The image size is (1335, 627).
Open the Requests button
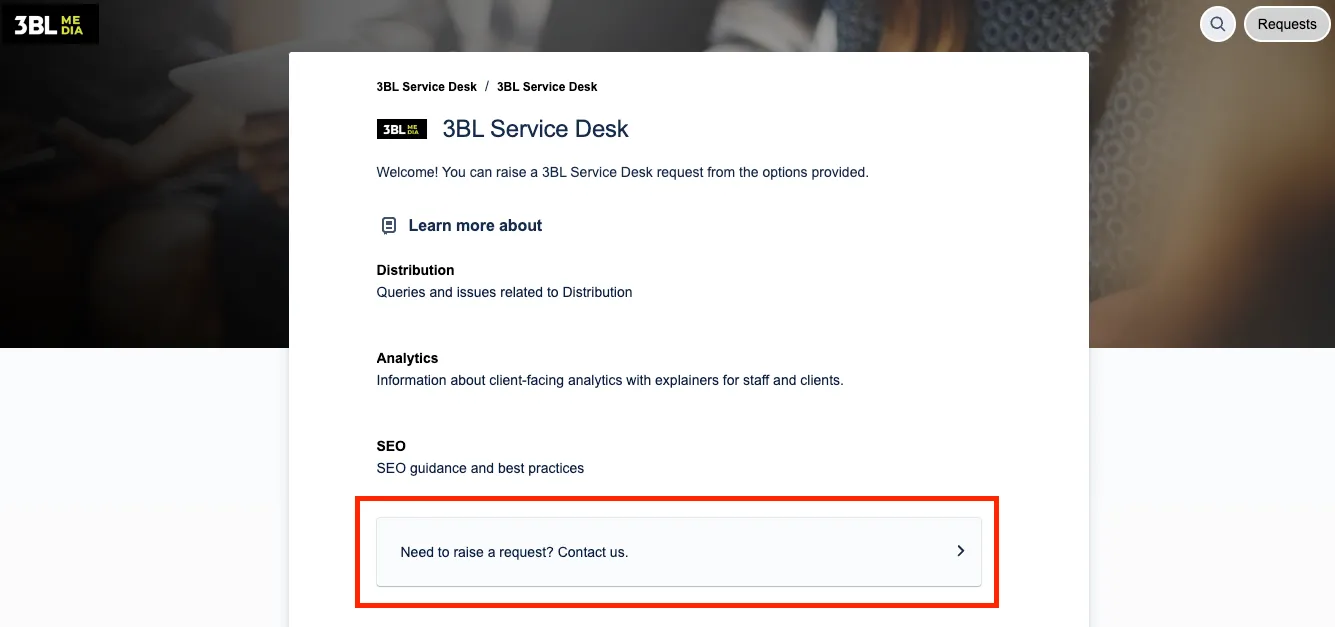pos(1287,24)
